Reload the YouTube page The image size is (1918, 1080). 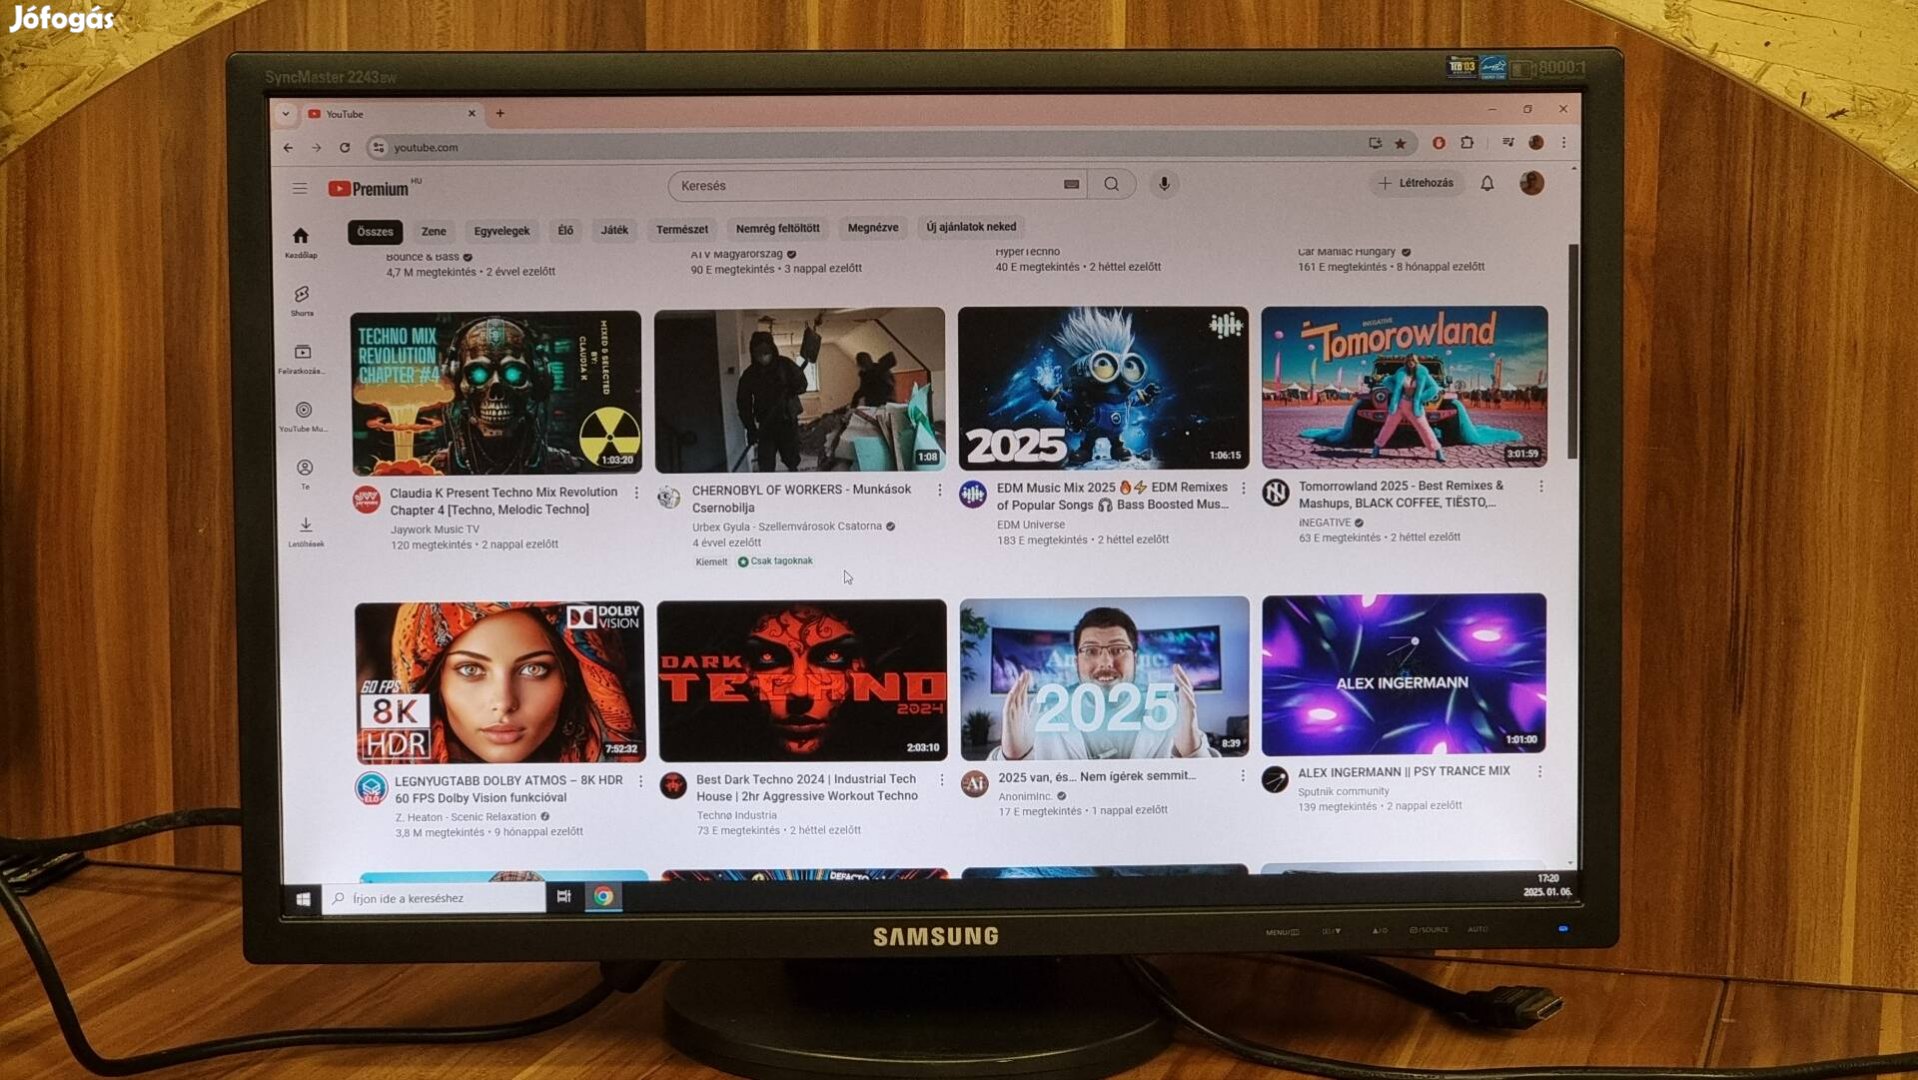(x=344, y=147)
